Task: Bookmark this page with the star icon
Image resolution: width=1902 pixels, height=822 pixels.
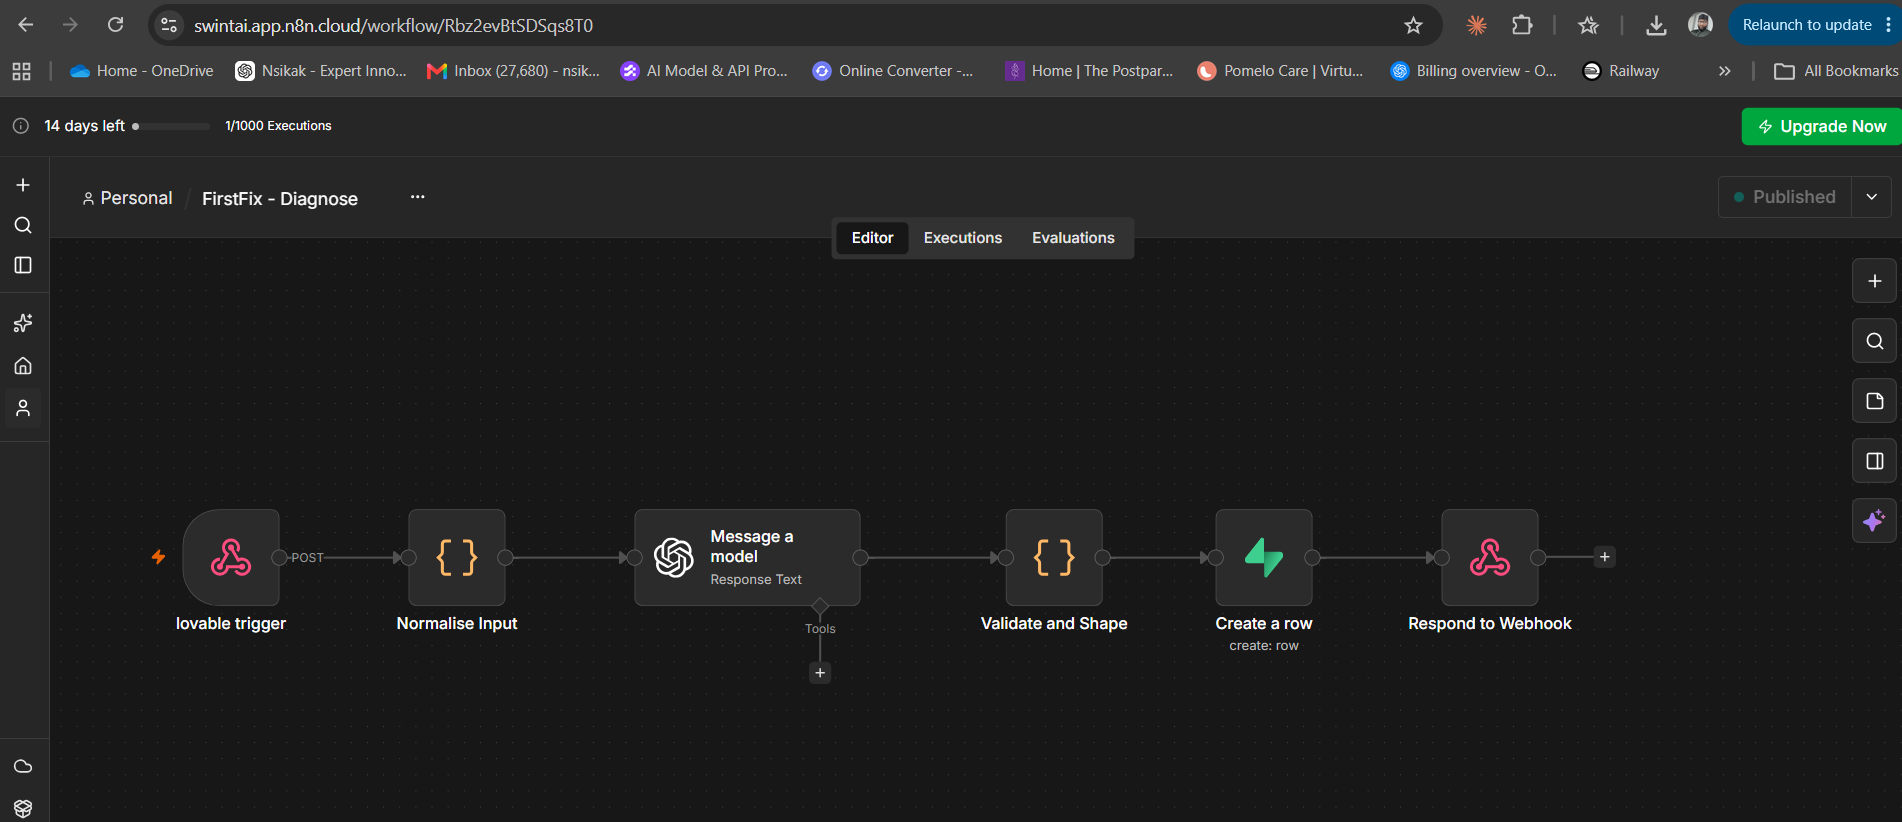Action: (1413, 25)
